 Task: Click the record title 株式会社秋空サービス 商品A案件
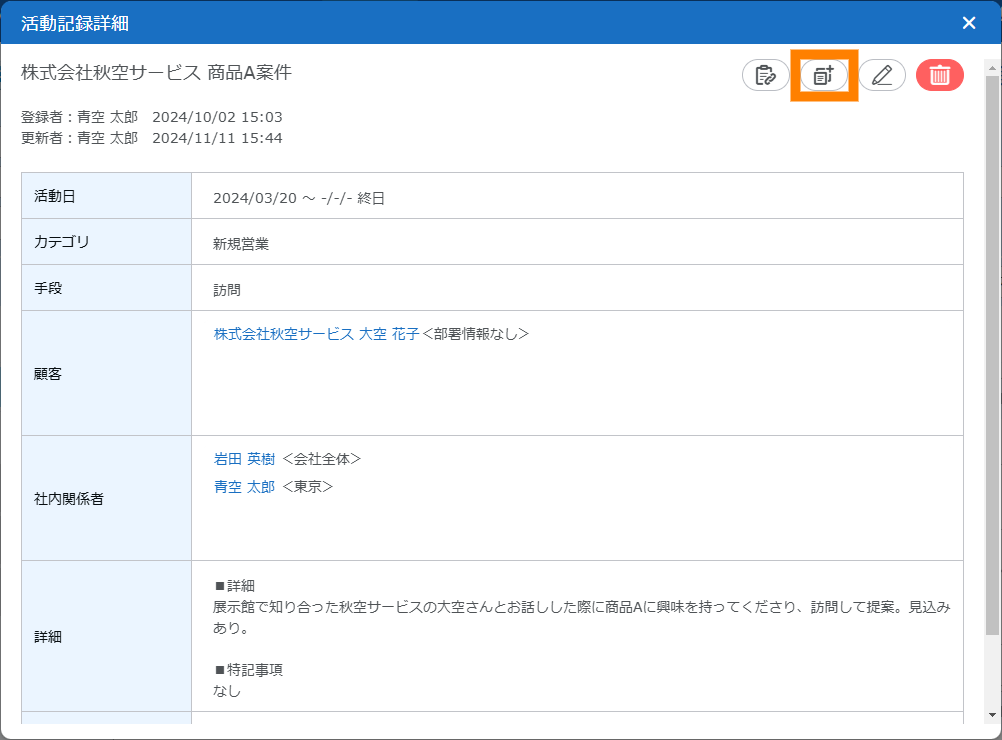[156, 73]
